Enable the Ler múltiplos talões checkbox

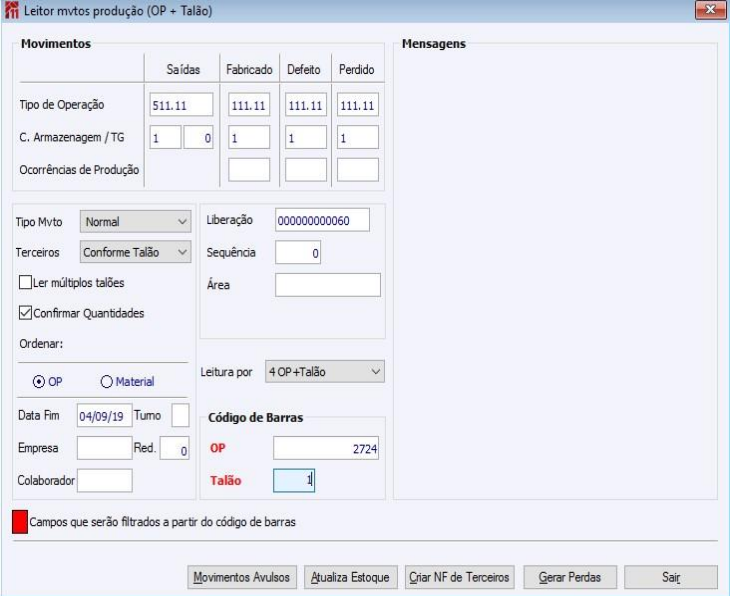click(x=25, y=283)
